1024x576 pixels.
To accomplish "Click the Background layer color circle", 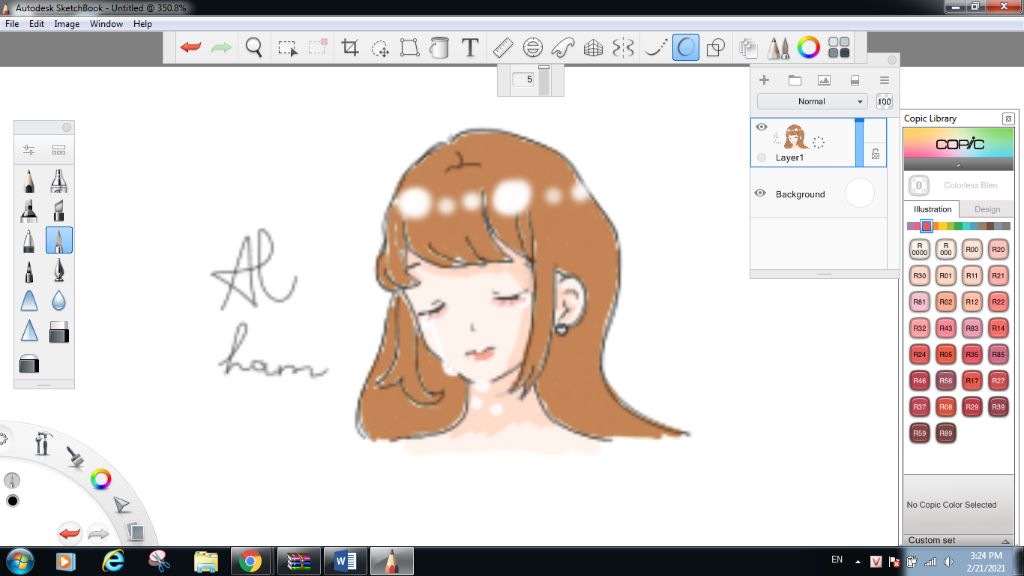I will point(859,193).
